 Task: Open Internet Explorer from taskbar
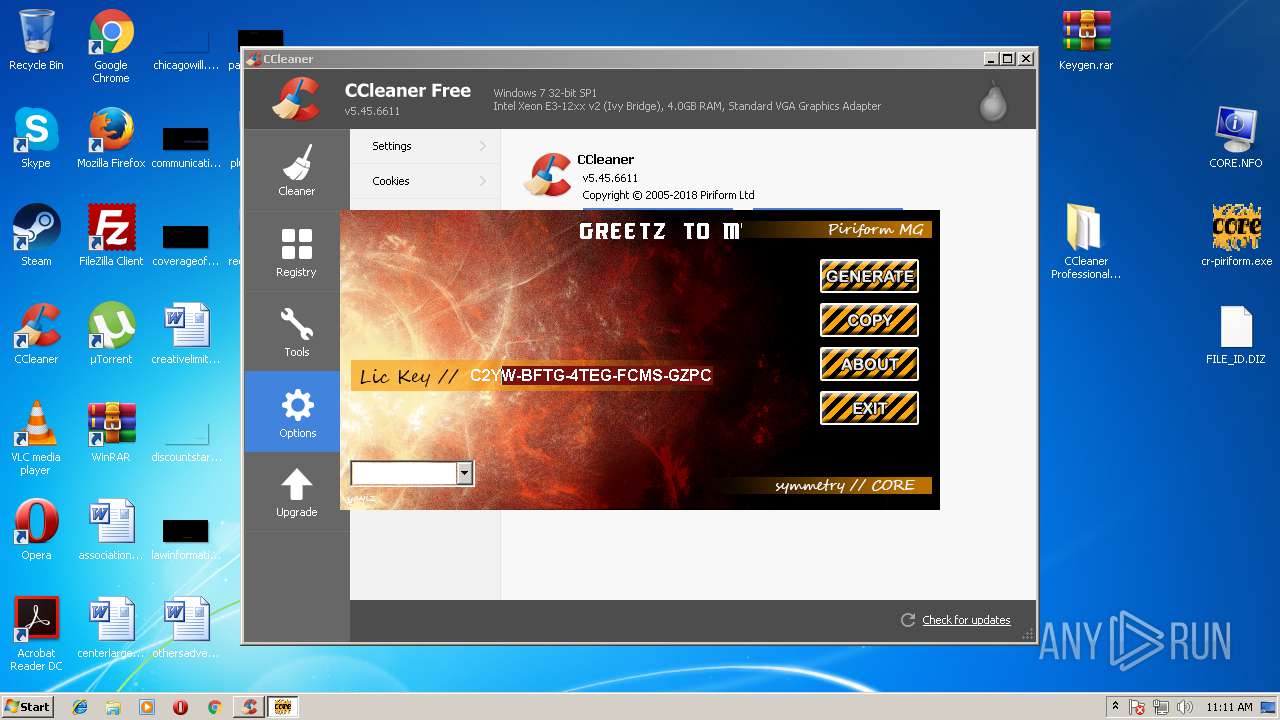[x=80, y=707]
